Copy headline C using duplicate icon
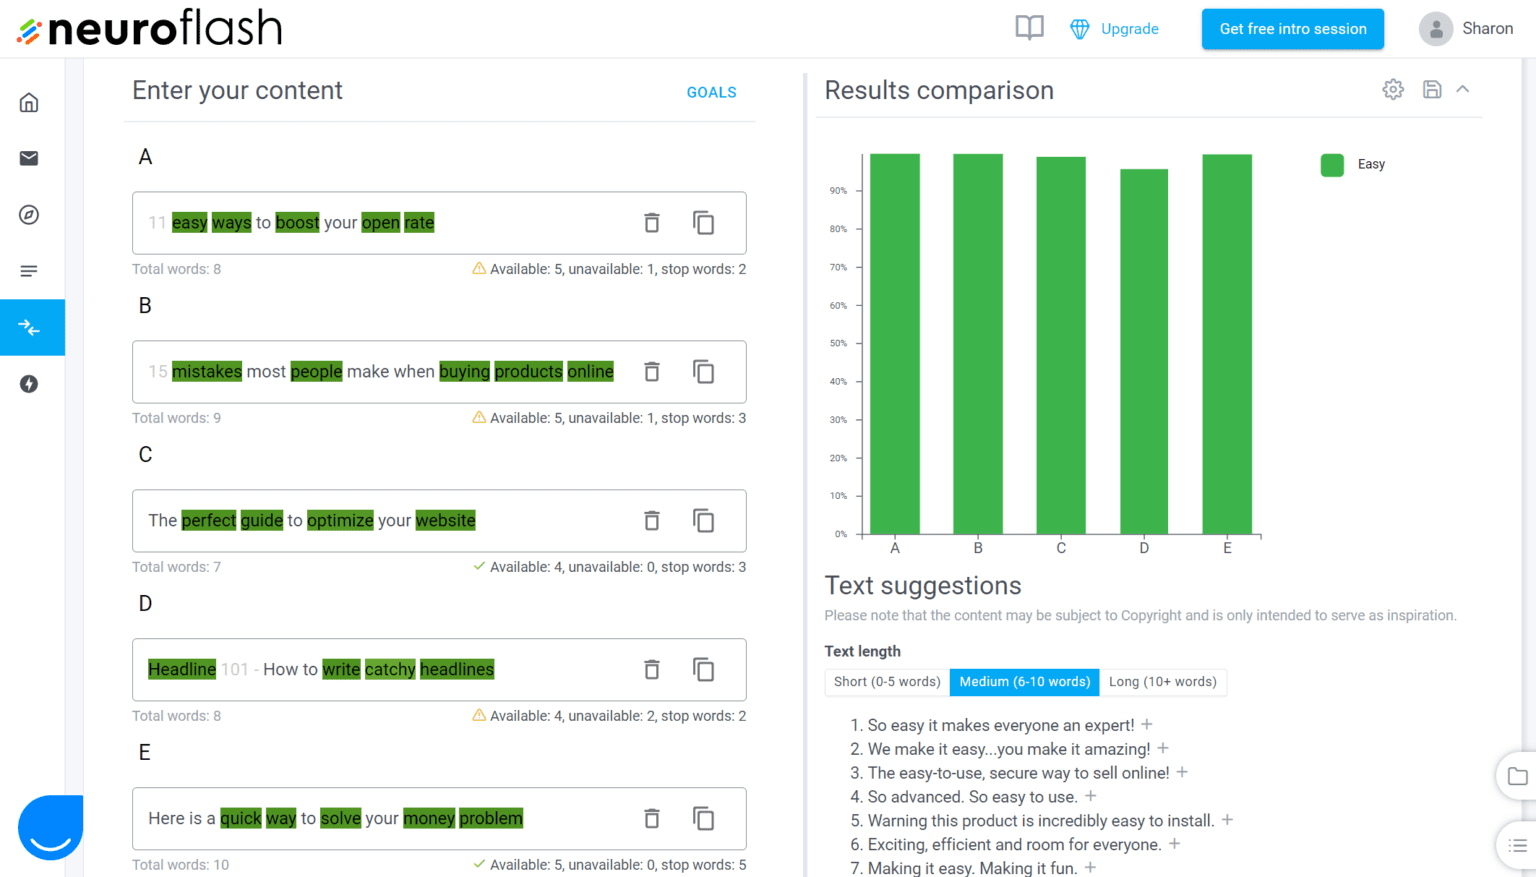The width and height of the screenshot is (1536, 877). 704,521
